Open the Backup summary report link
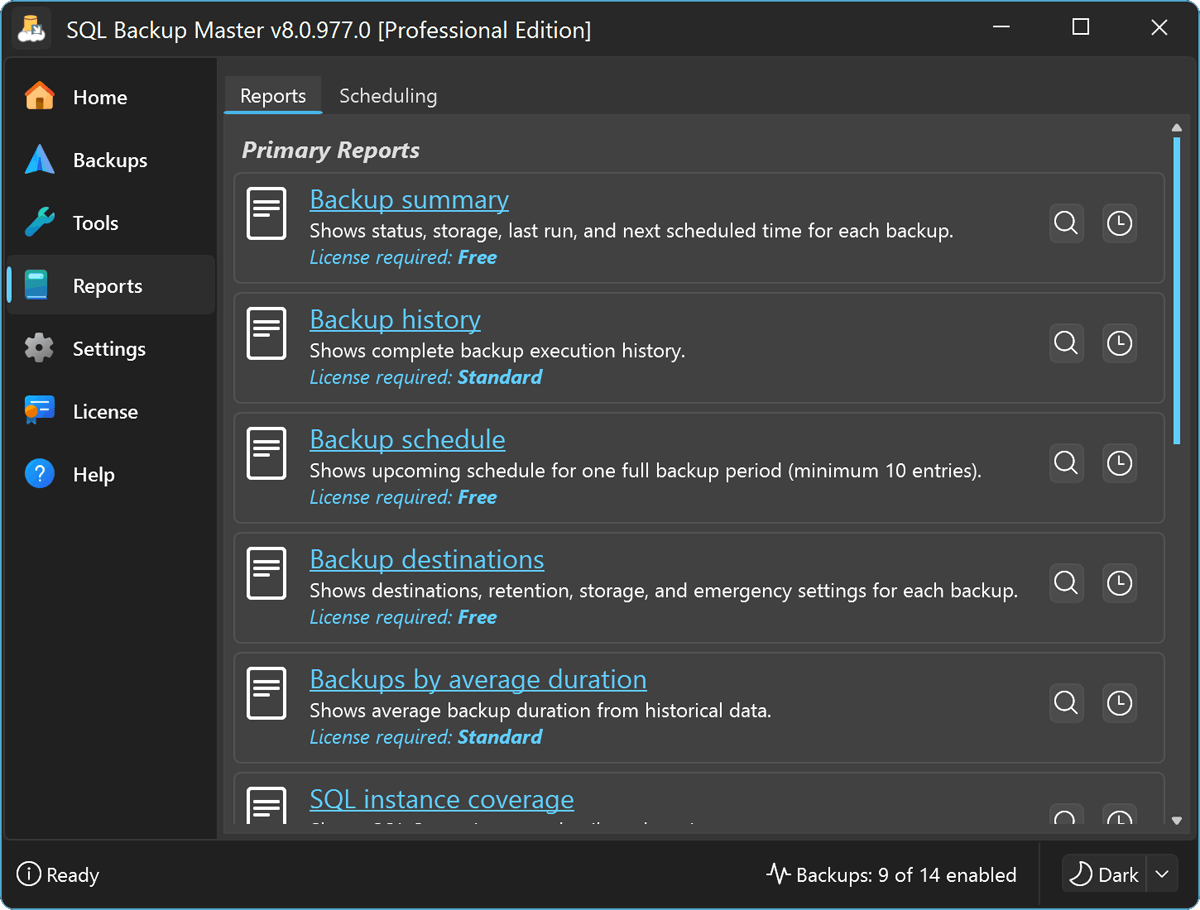Screen dimensions: 1200x910 [409, 199]
